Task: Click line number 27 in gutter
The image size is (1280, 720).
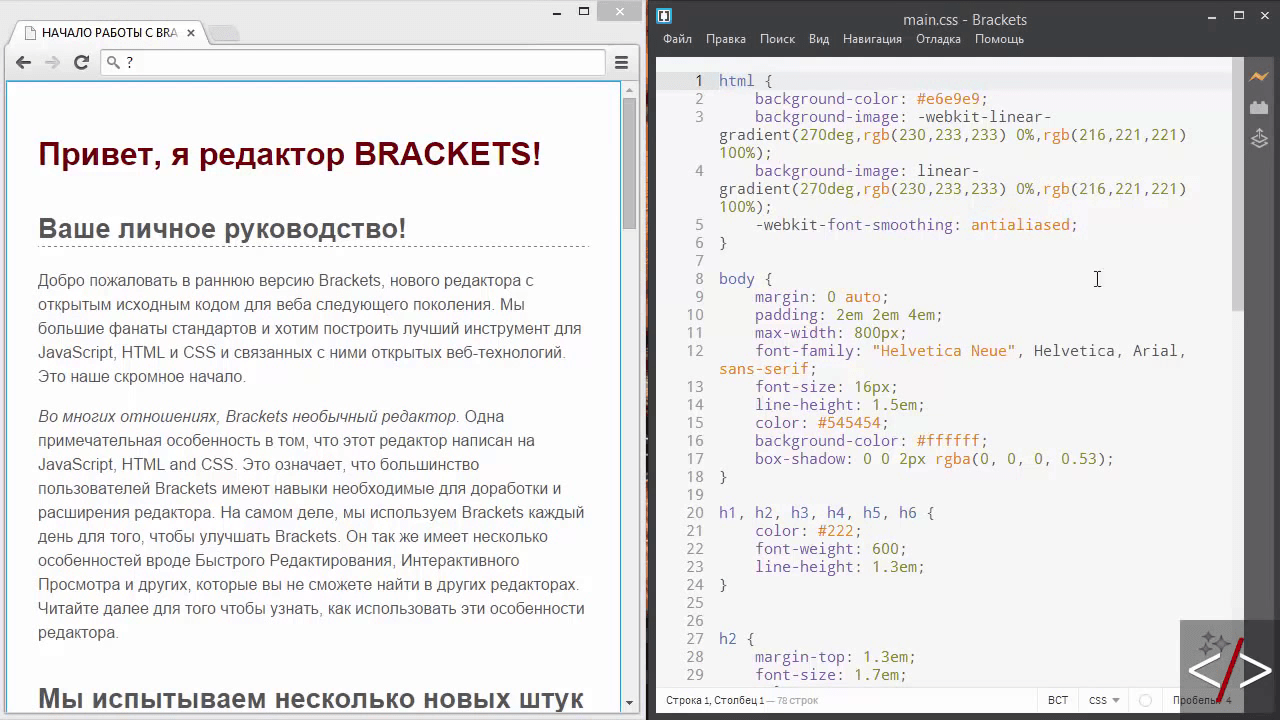Action: pyautogui.click(x=695, y=639)
